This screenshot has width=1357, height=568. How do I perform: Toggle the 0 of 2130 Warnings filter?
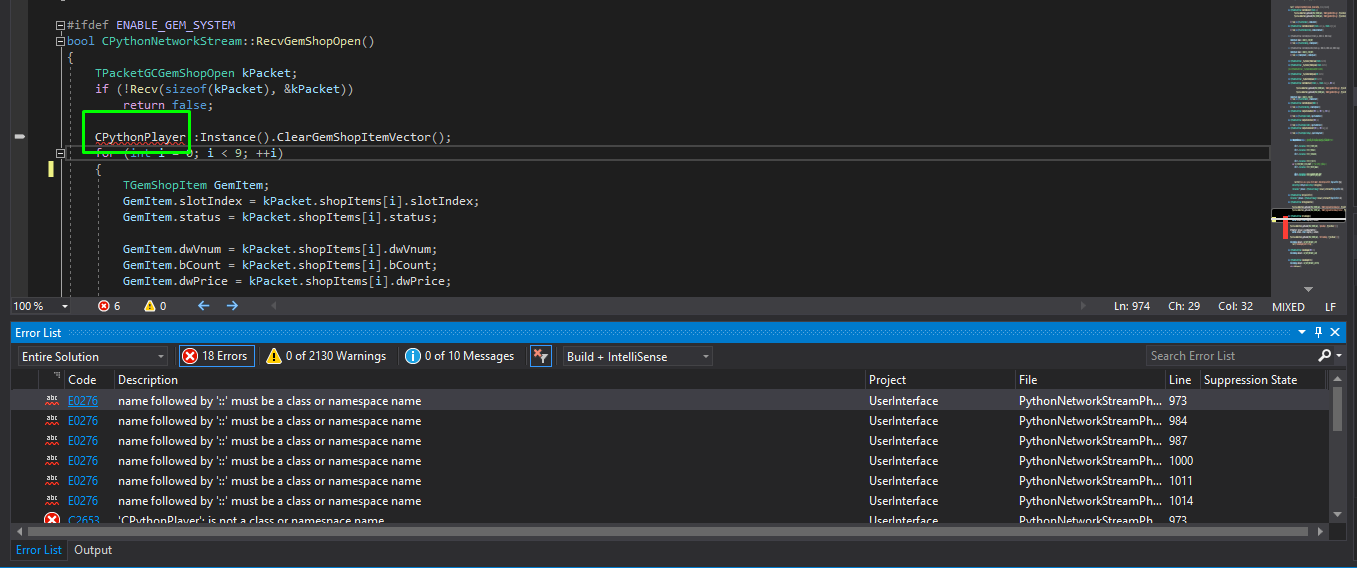click(x=326, y=356)
